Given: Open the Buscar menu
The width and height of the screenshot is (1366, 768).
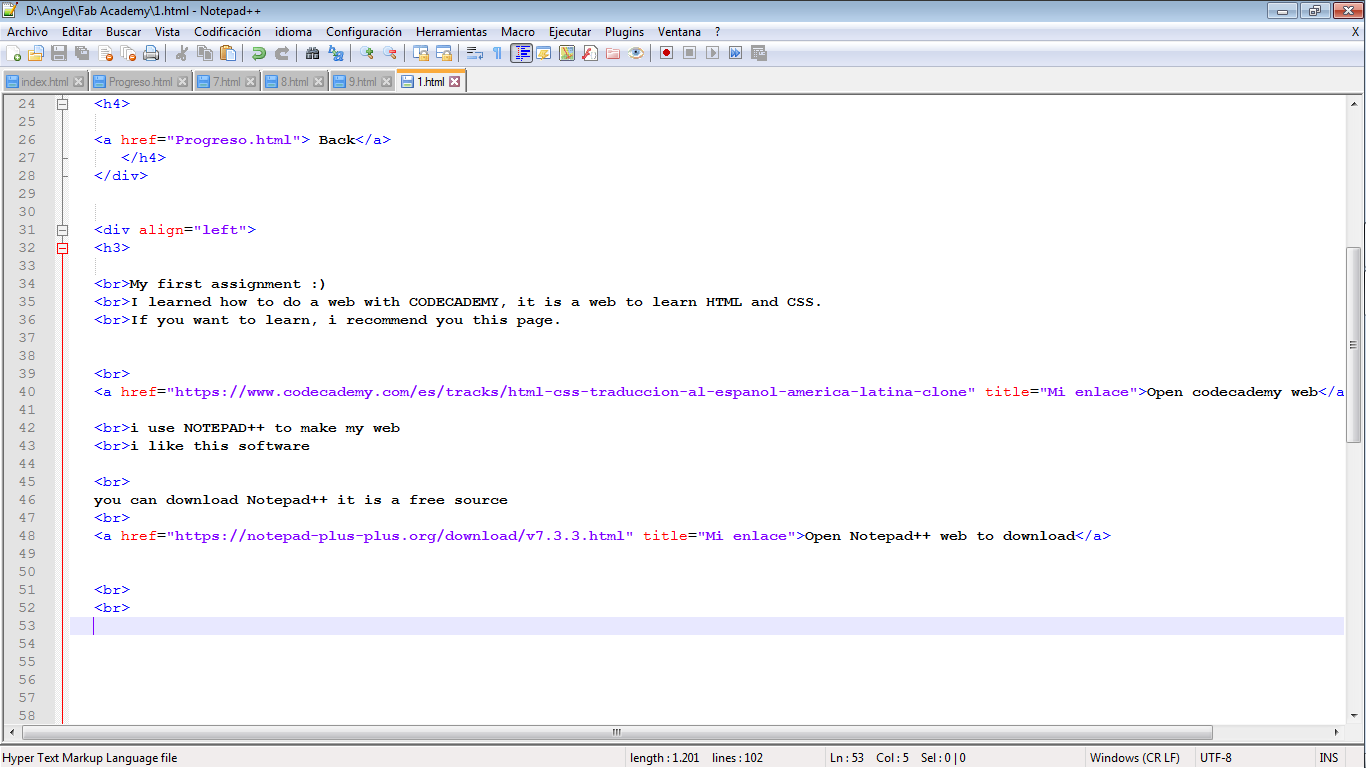Looking at the screenshot, I should (124, 32).
